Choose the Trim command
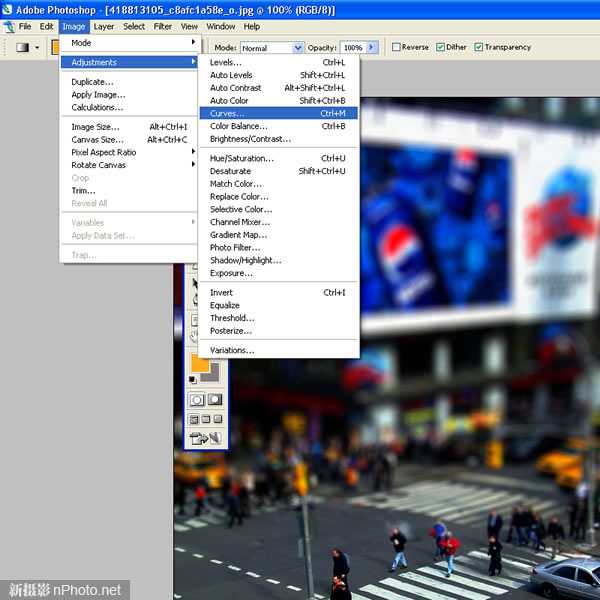This screenshot has height=600, width=600. (x=129, y=191)
